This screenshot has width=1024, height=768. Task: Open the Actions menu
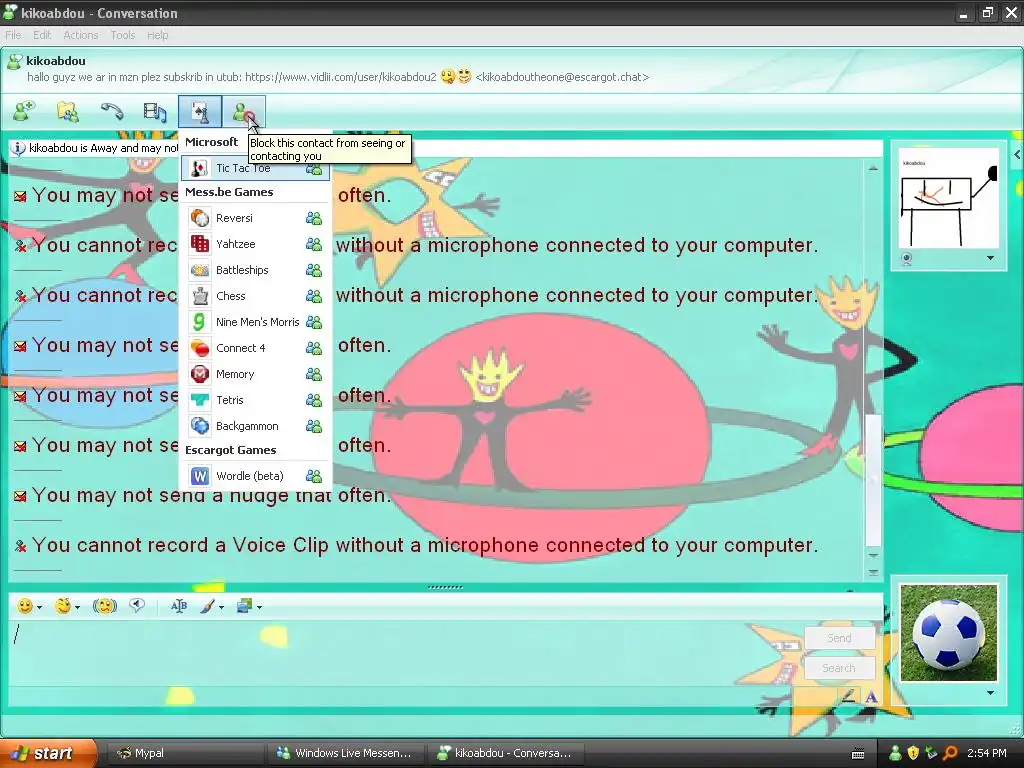[80, 35]
